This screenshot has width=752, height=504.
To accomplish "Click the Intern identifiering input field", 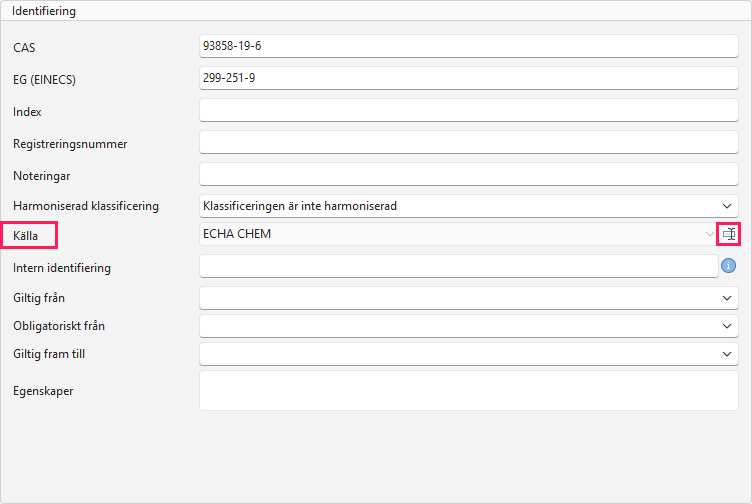I will (458, 266).
